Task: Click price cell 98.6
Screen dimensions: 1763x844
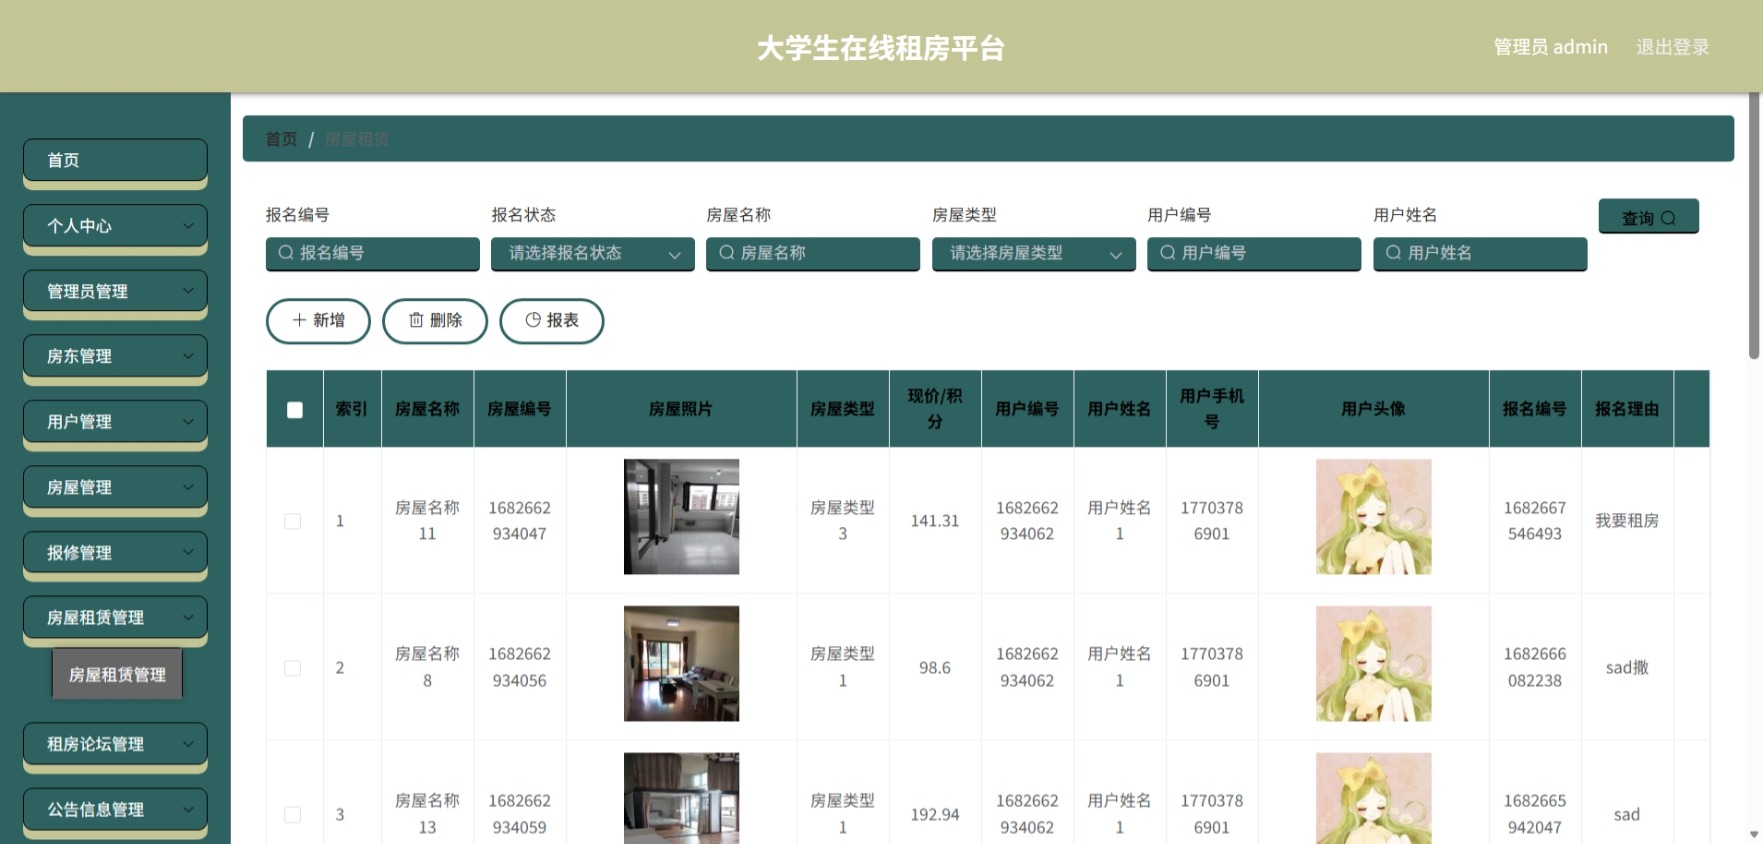Action: (x=935, y=668)
